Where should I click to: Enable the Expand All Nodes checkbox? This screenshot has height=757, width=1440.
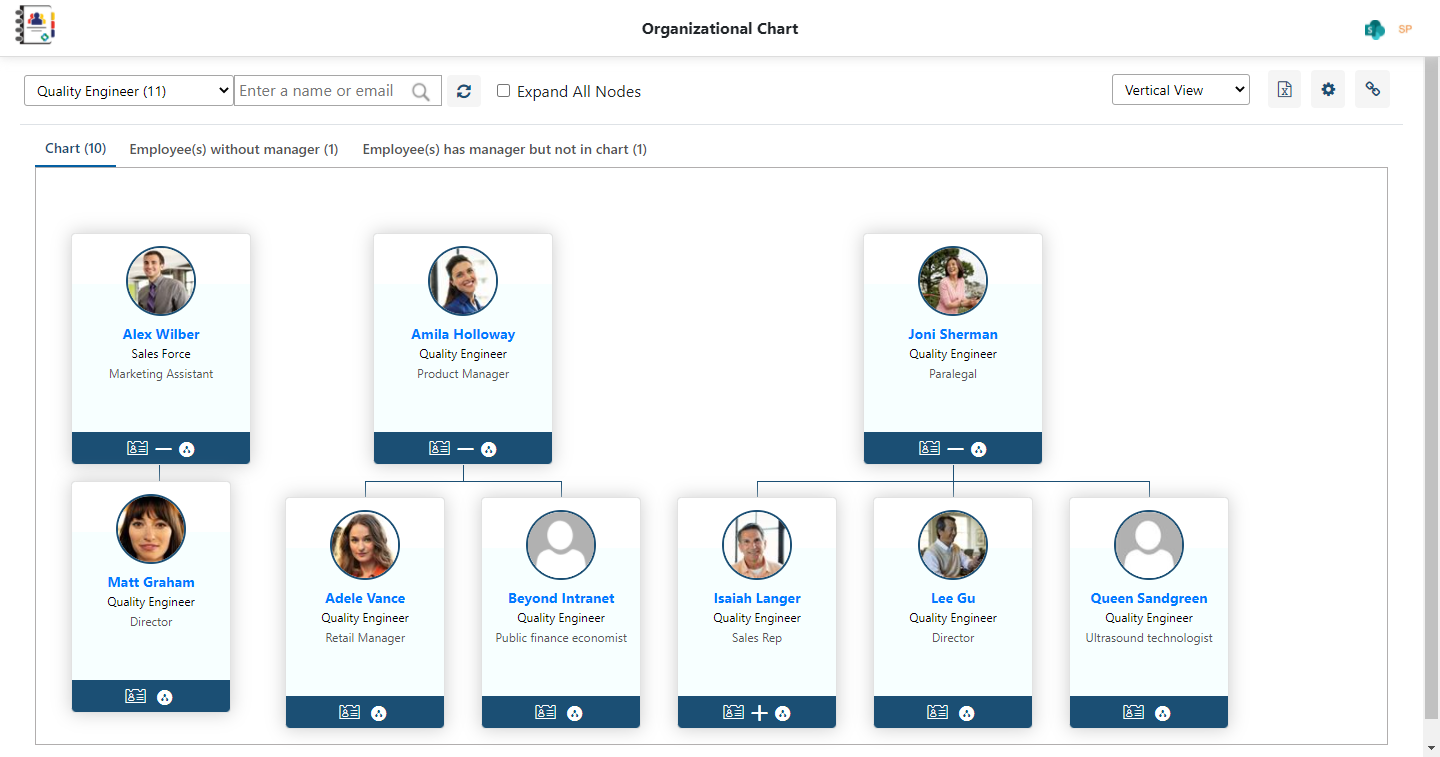(x=503, y=90)
